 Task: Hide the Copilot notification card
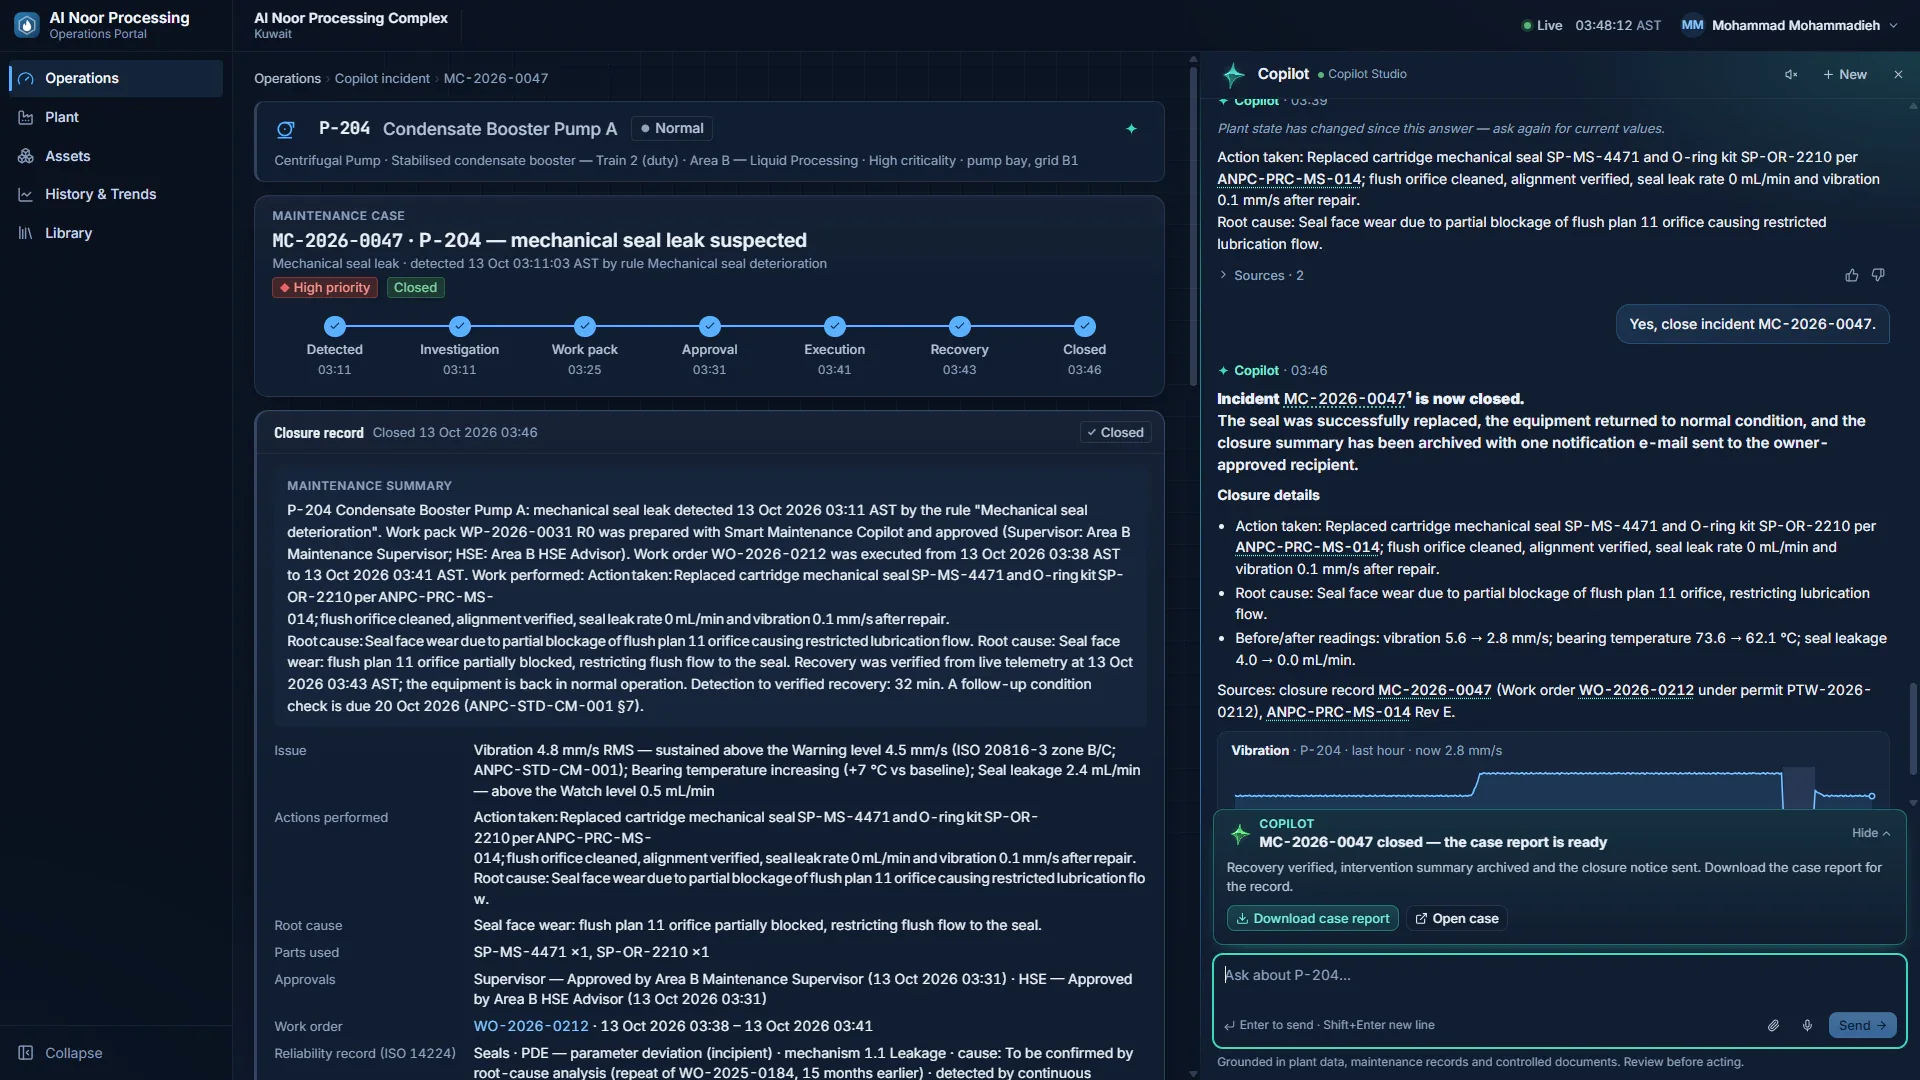coord(1870,833)
